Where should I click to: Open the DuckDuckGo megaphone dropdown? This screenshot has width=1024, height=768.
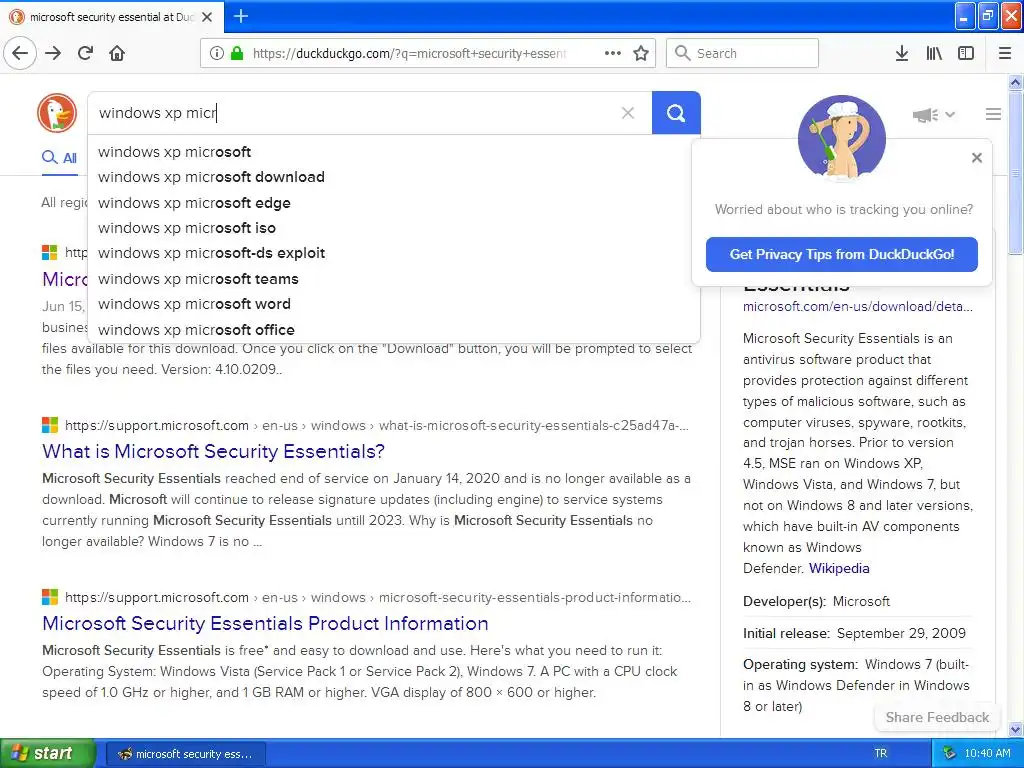tap(934, 115)
